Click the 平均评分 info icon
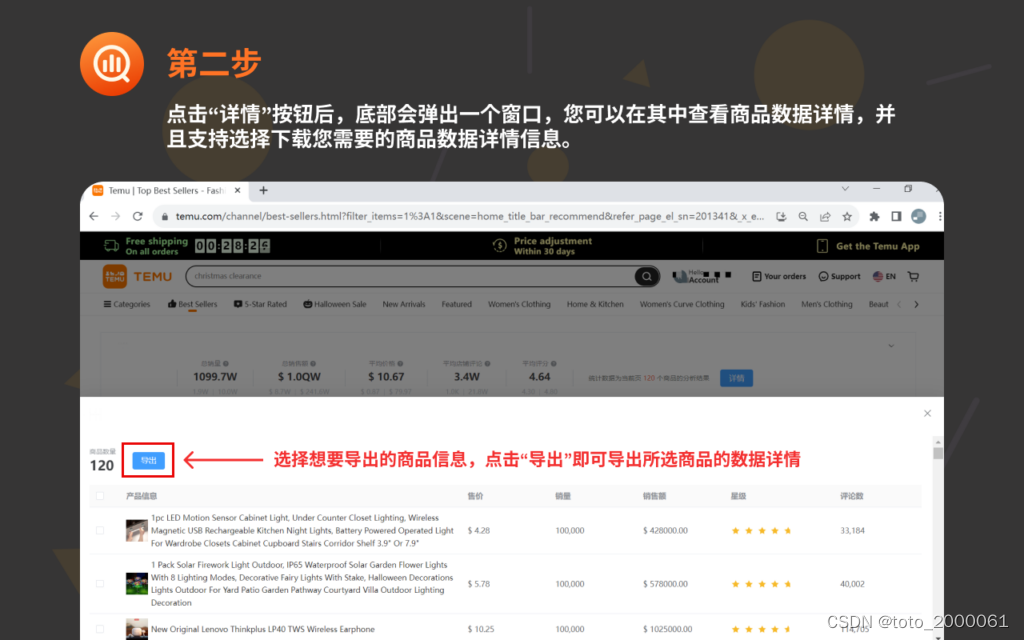1024x640 pixels. pyautogui.click(x=554, y=363)
